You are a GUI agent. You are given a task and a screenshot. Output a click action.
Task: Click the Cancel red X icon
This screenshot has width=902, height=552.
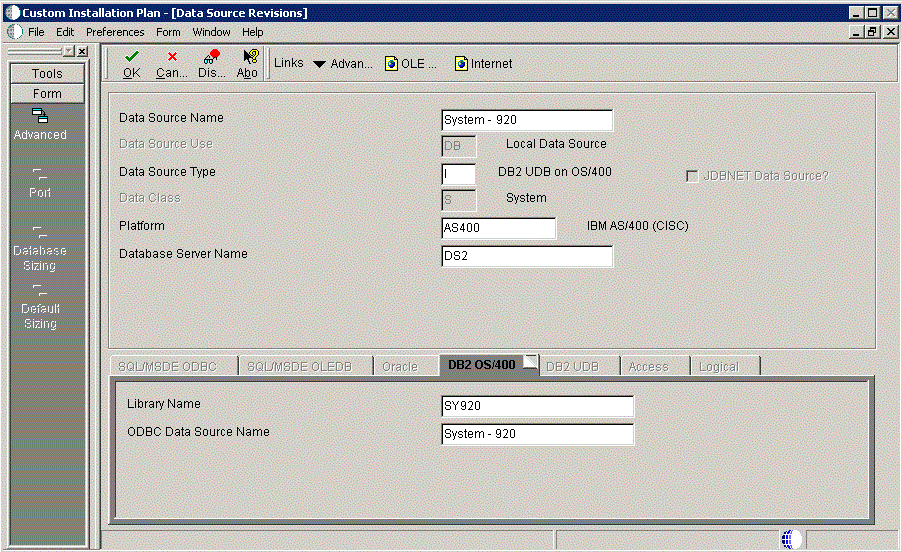[x=172, y=56]
